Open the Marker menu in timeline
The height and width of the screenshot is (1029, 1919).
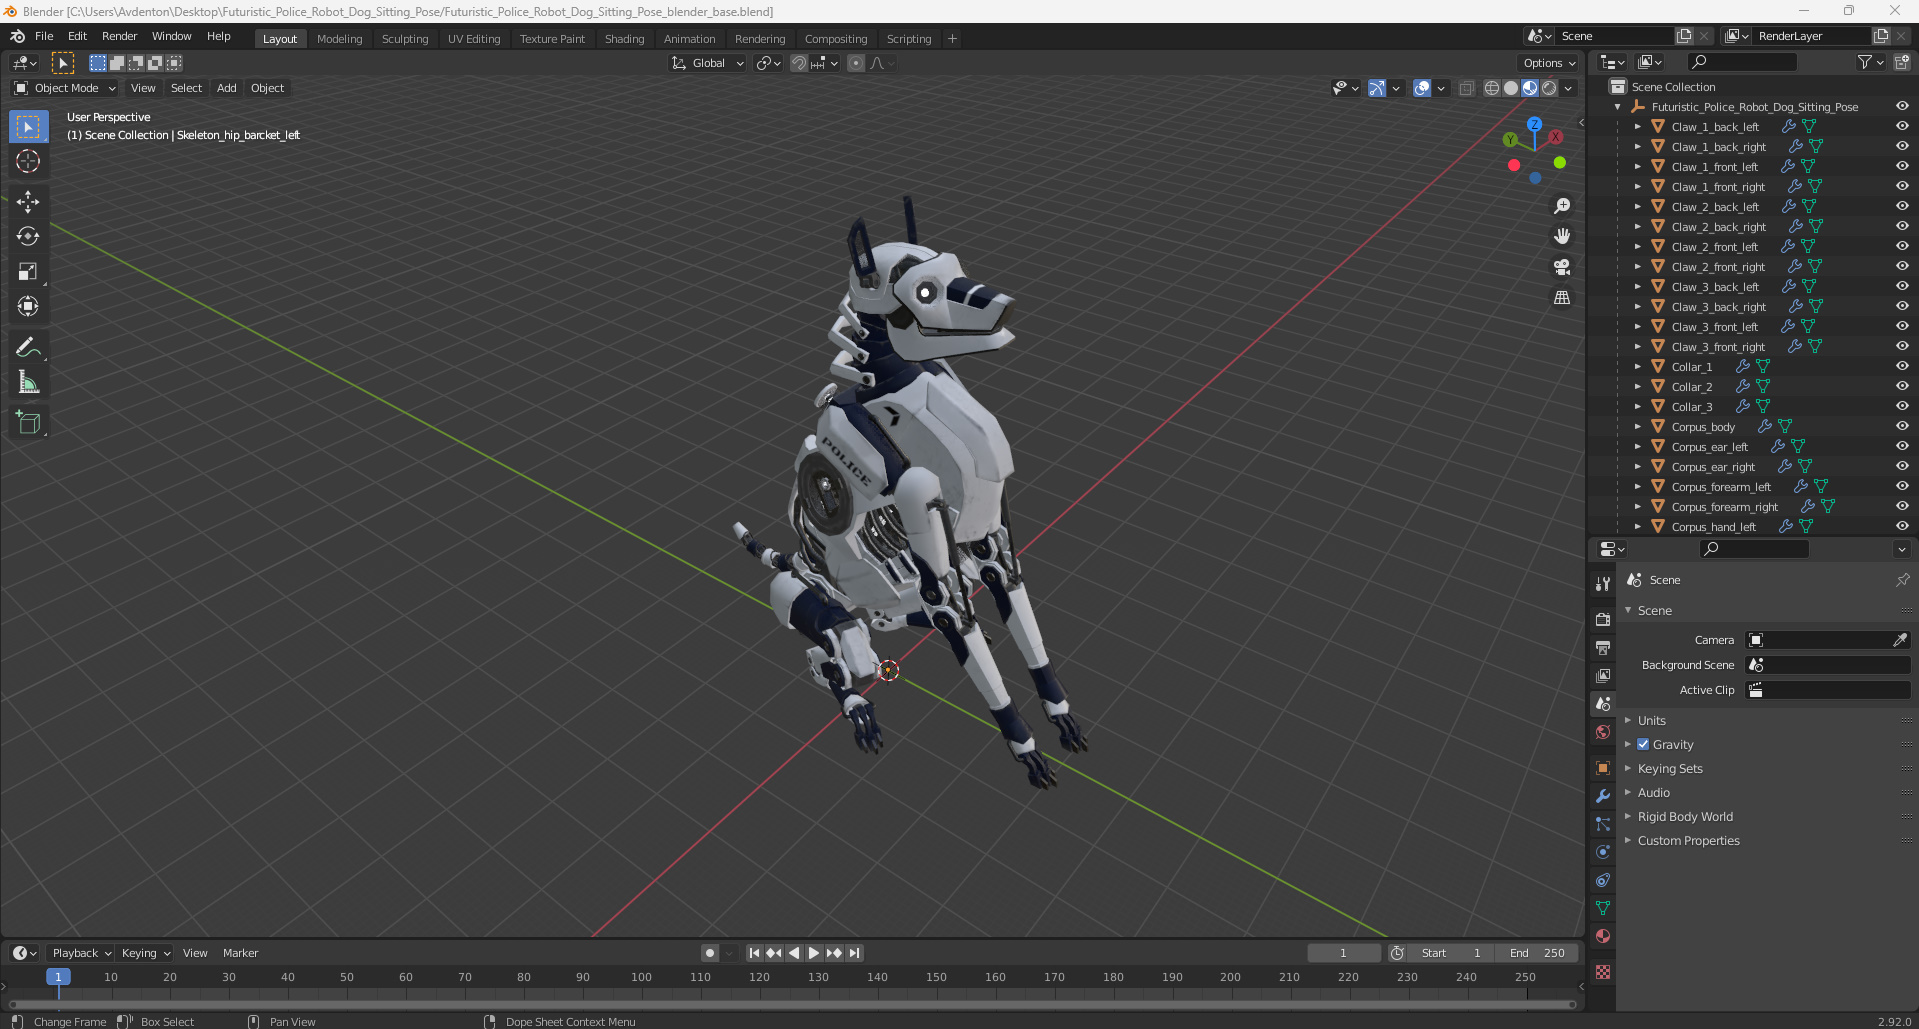tap(240, 953)
